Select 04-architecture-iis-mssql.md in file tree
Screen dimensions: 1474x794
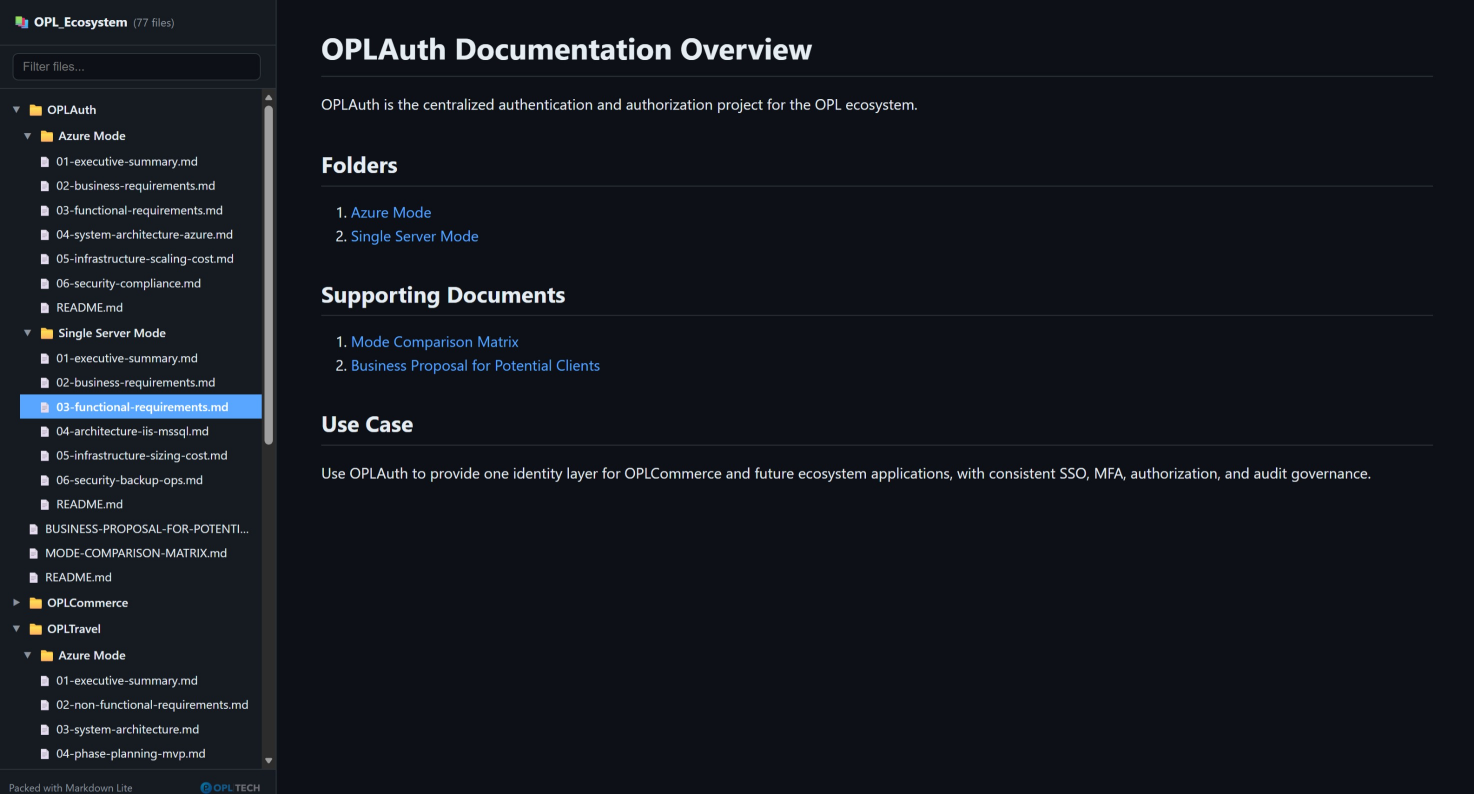point(132,431)
